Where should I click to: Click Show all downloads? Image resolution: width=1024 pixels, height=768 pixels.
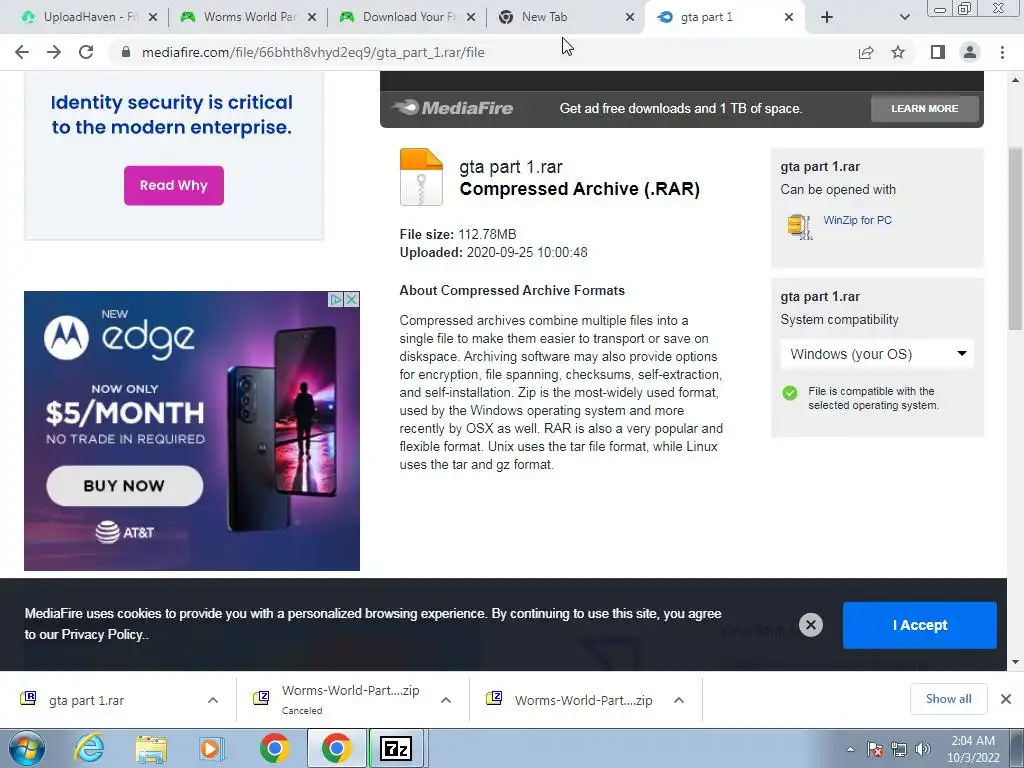click(948, 699)
